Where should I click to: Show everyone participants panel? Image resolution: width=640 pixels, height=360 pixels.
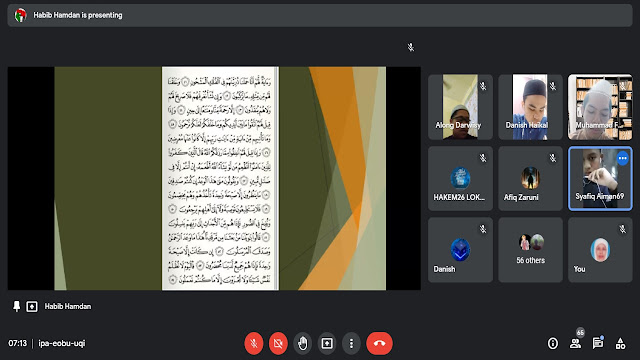[x=576, y=343]
